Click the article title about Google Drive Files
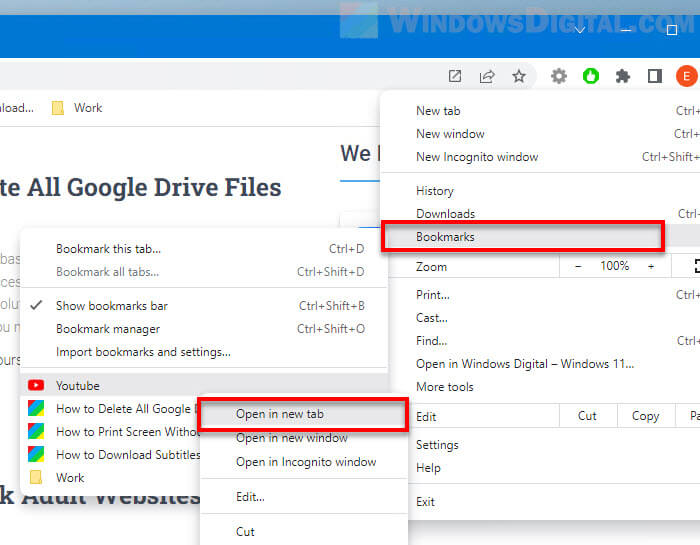This screenshot has width=700, height=545. point(141,187)
